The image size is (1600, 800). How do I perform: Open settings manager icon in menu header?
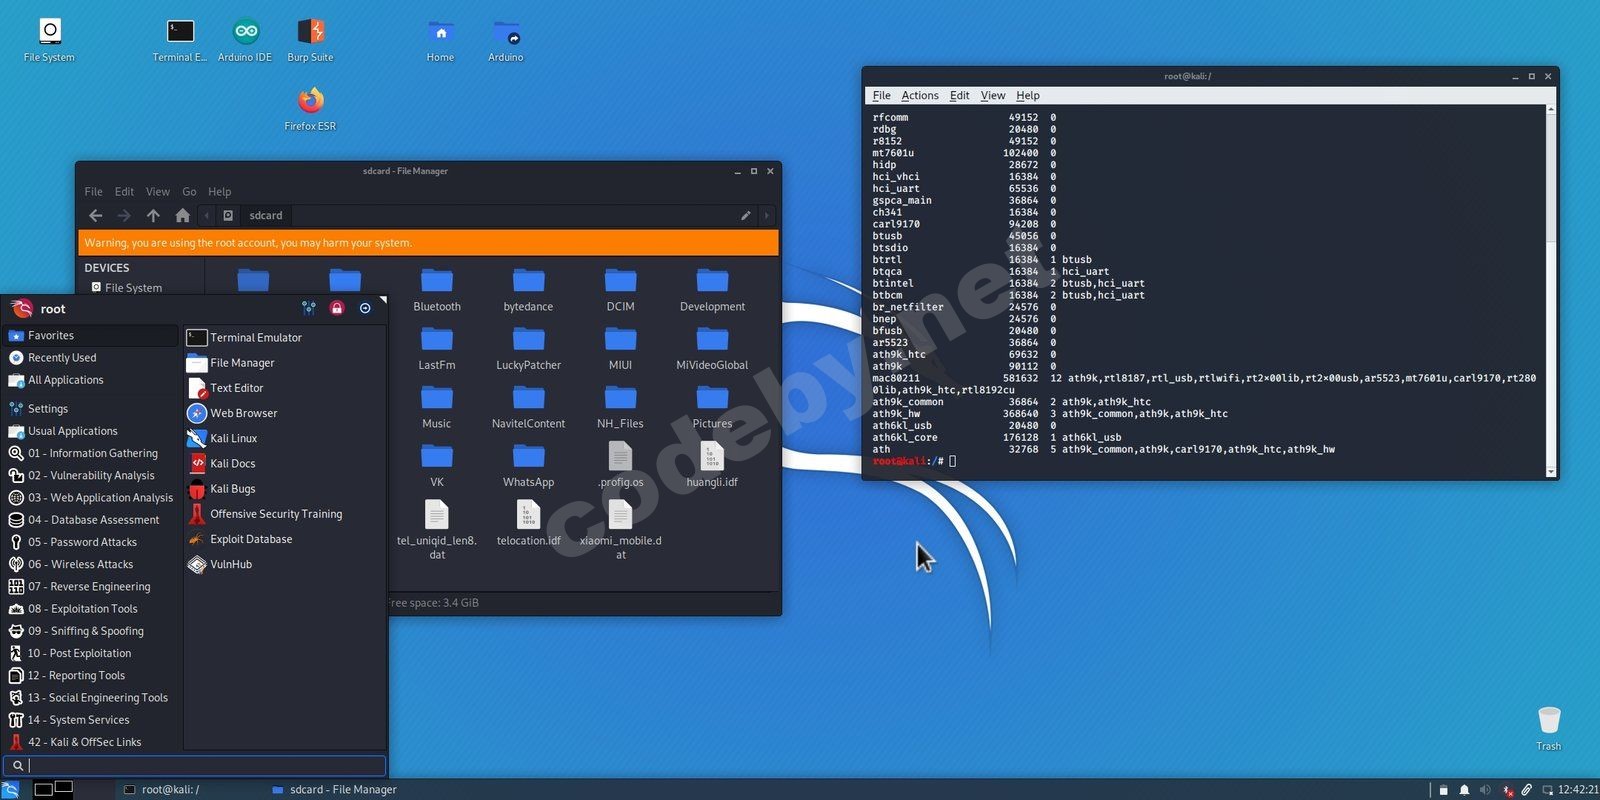coord(309,308)
